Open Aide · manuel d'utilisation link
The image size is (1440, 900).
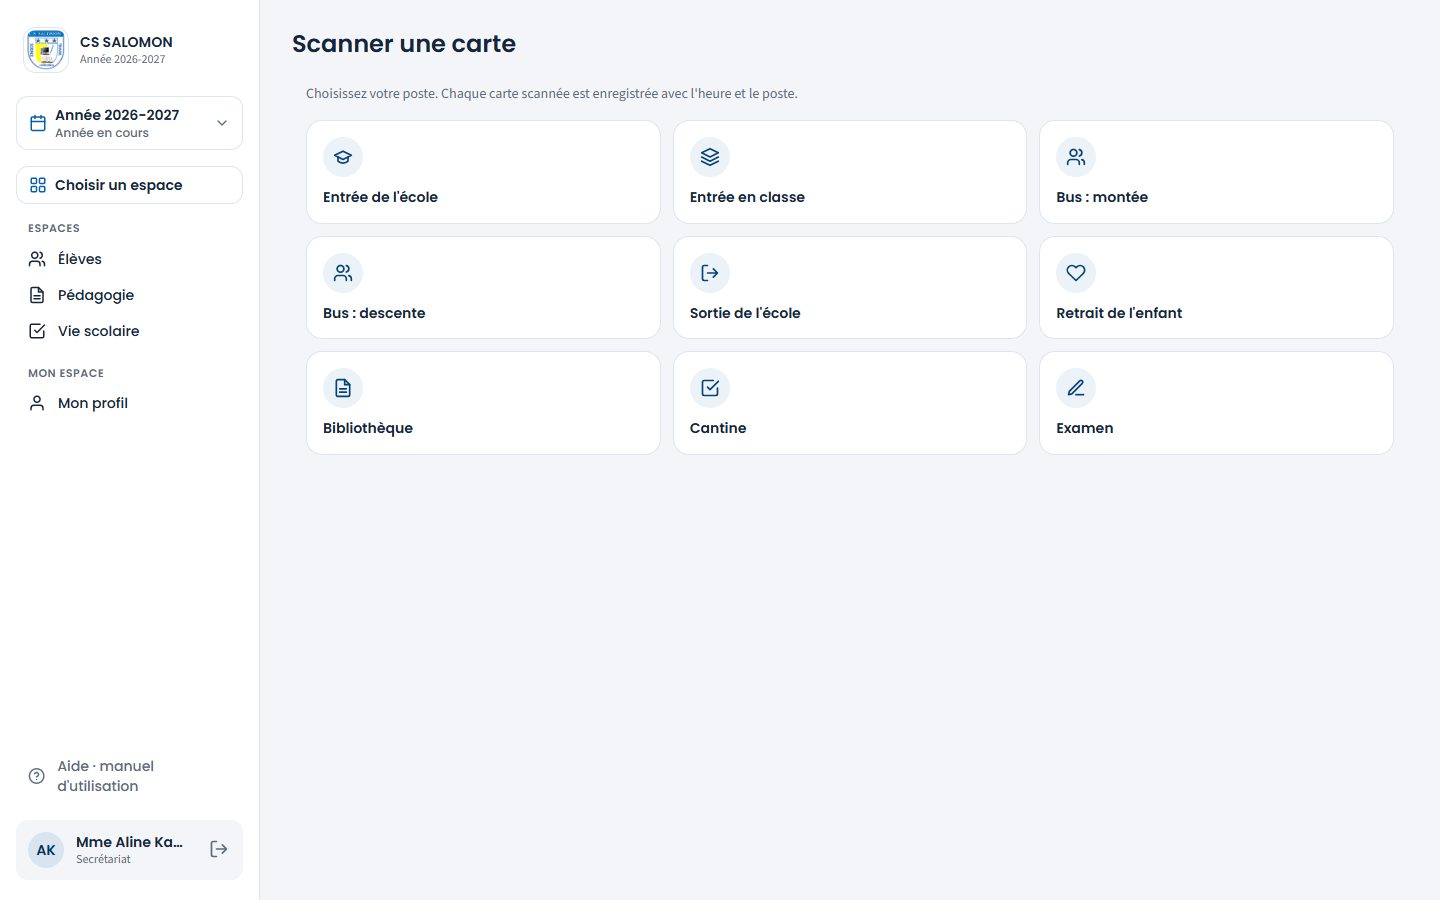(x=129, y=776)
